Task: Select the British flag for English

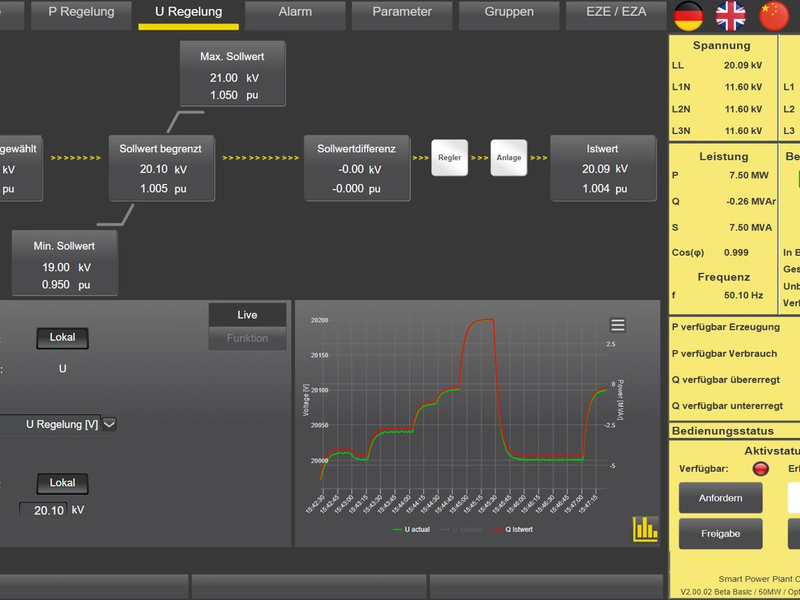Action: (x=730, y=14)
